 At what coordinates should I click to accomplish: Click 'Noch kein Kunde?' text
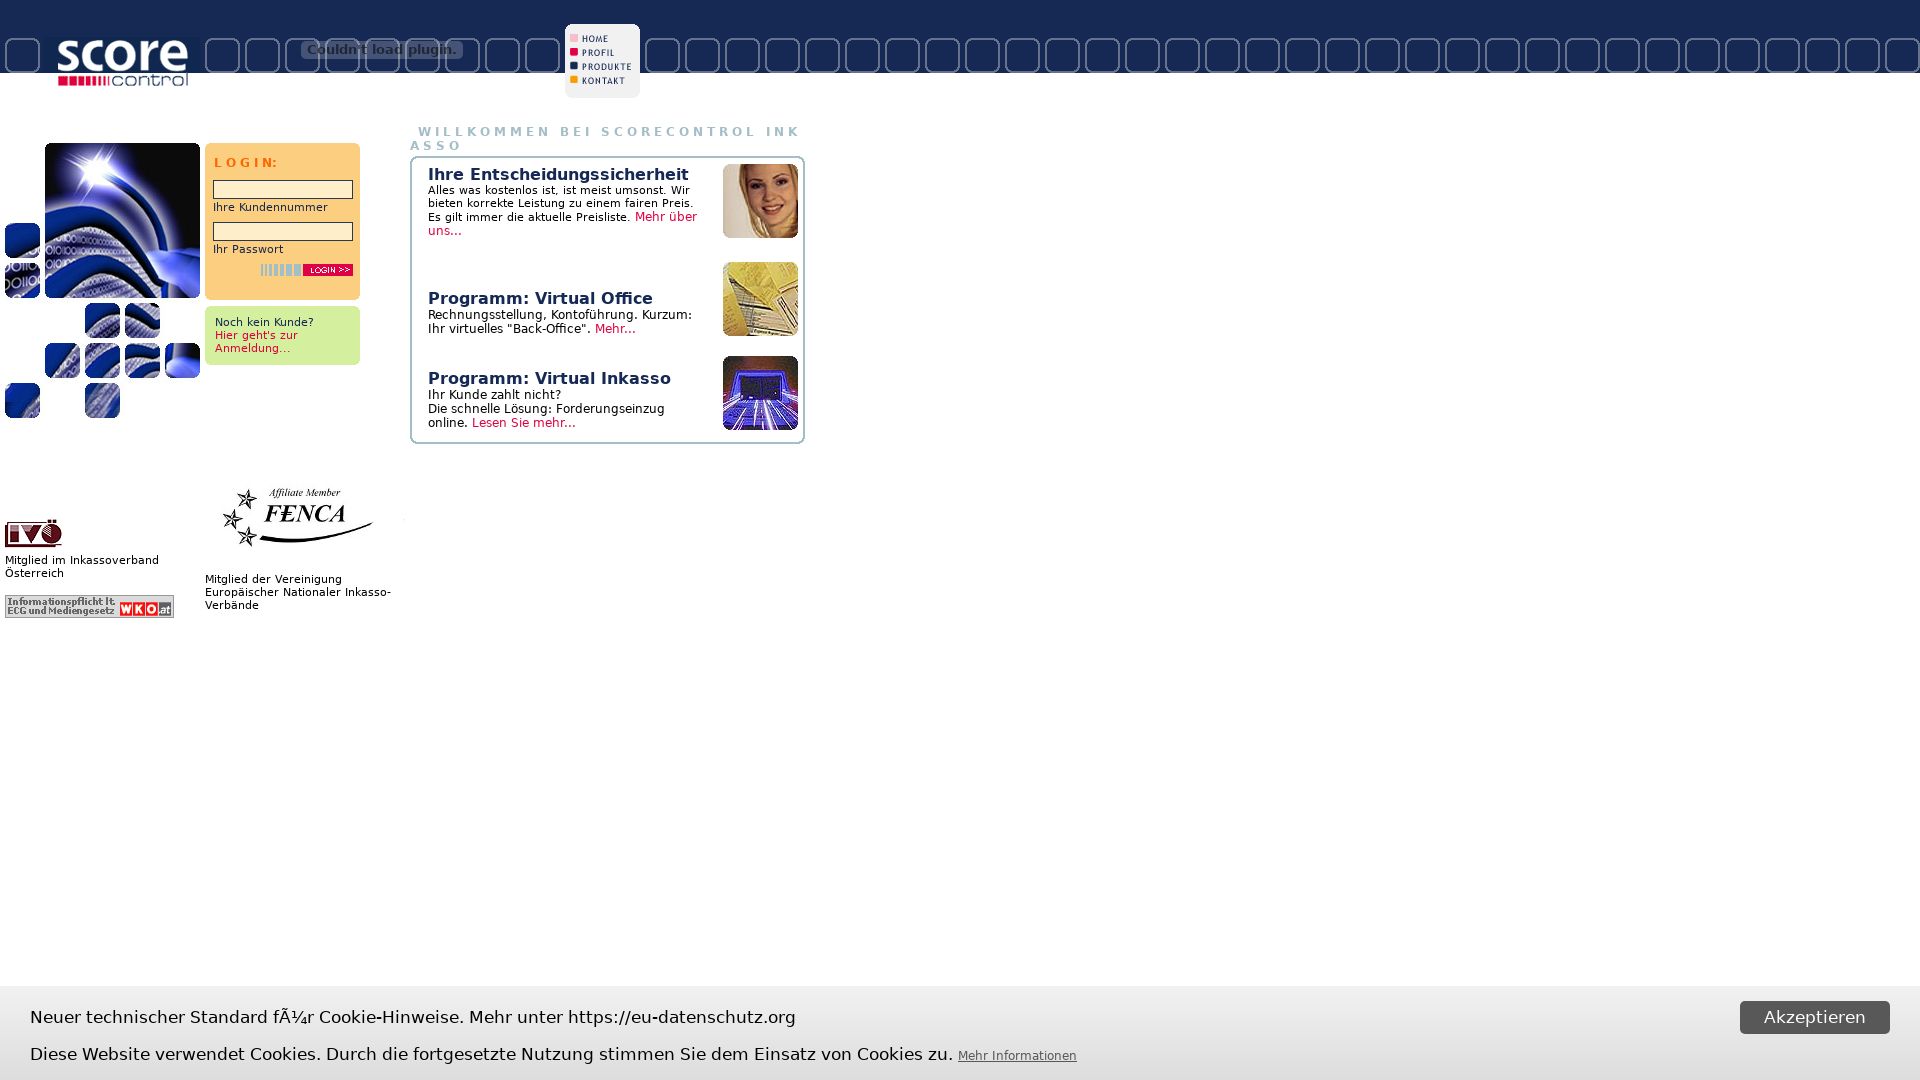coord(264,323)
